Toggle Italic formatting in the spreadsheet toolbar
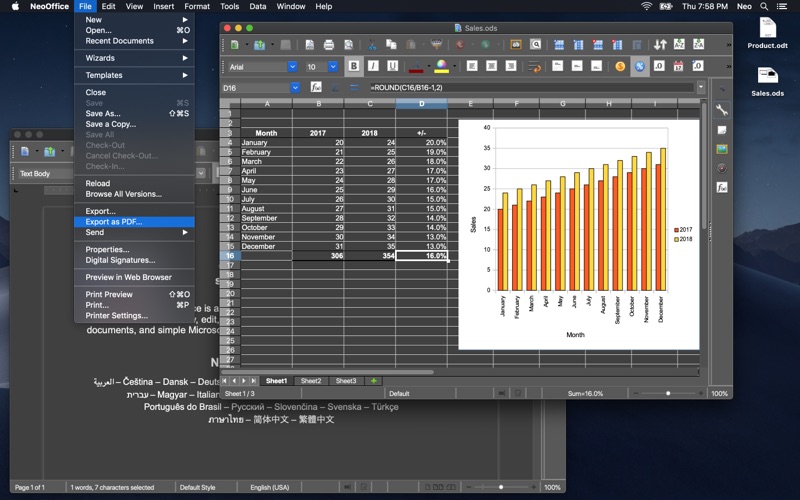The width and height of the screenshot is (800, 500). [x=374, y=67]
